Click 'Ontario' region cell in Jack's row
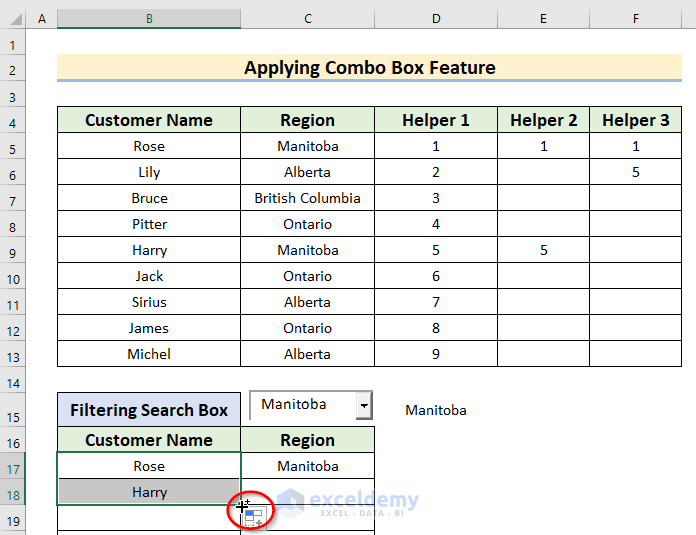Image resolution: width=696 pixels, height=535 pixels. tap(308, 276)
